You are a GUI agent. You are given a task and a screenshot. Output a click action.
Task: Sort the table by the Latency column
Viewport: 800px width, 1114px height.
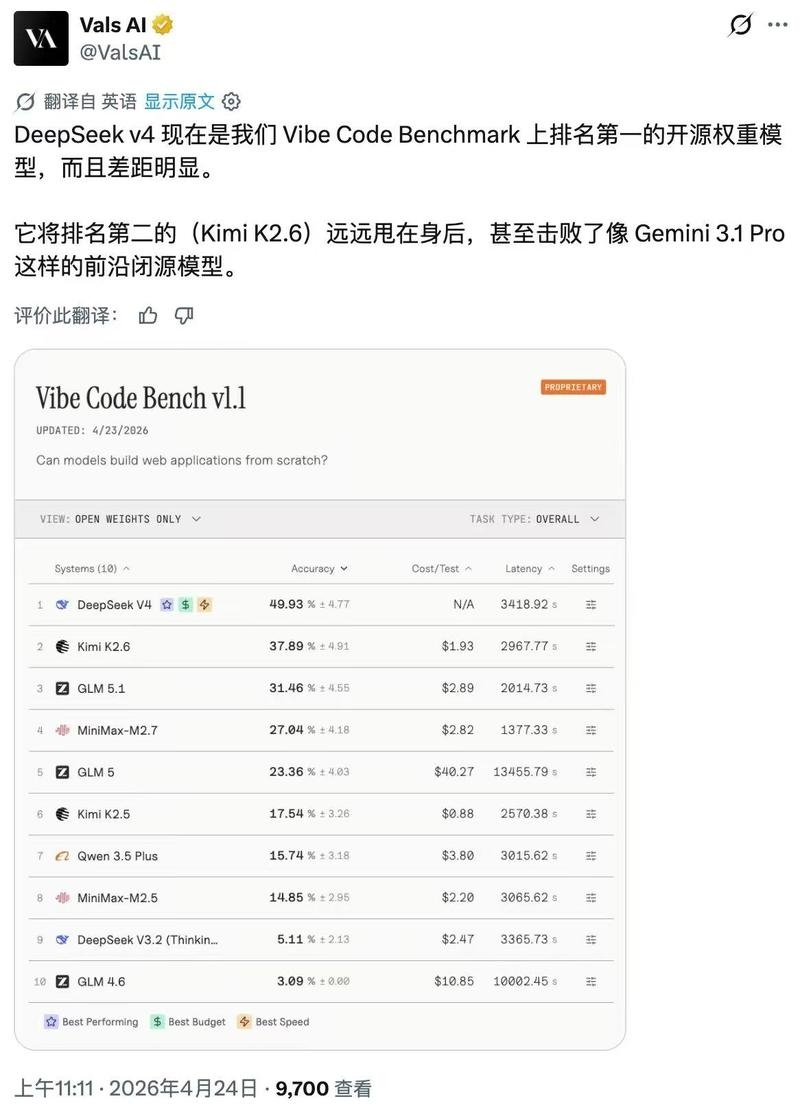(530, 568)
